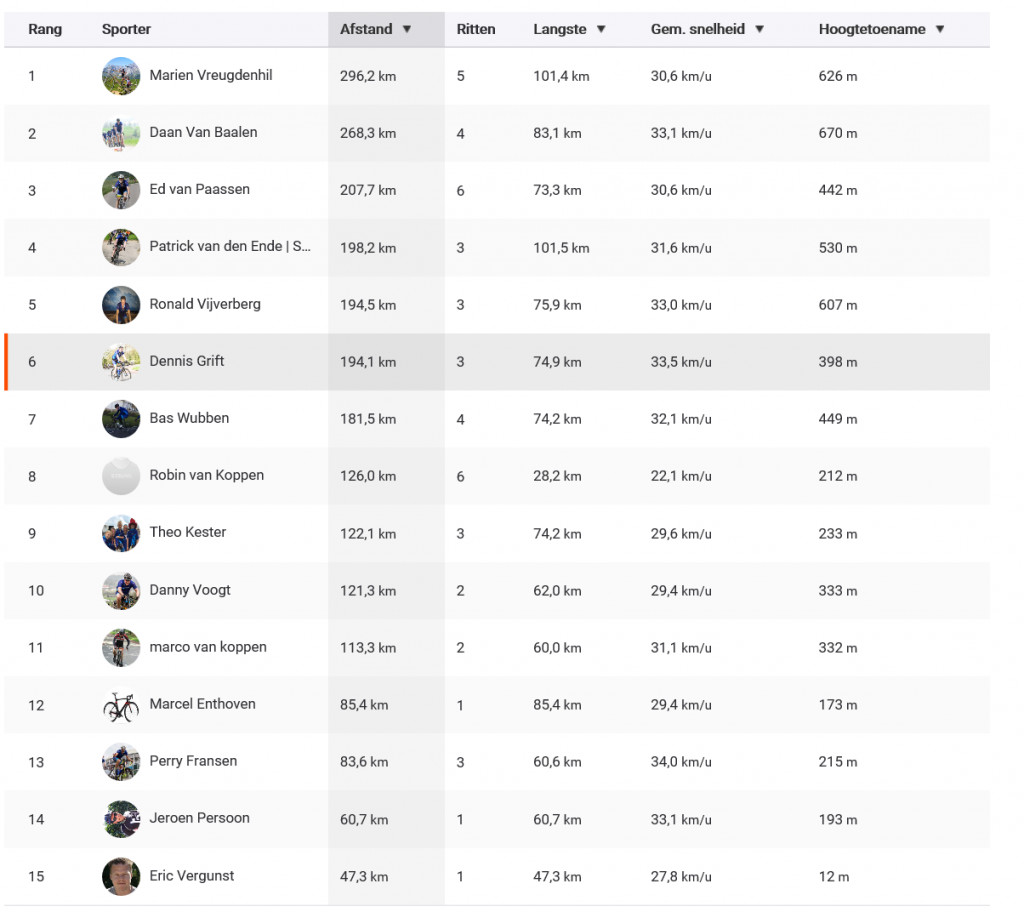Sort by Langste column arrow
The height and width of the screenshot is (912, 1024).
(x=601, y=29)
